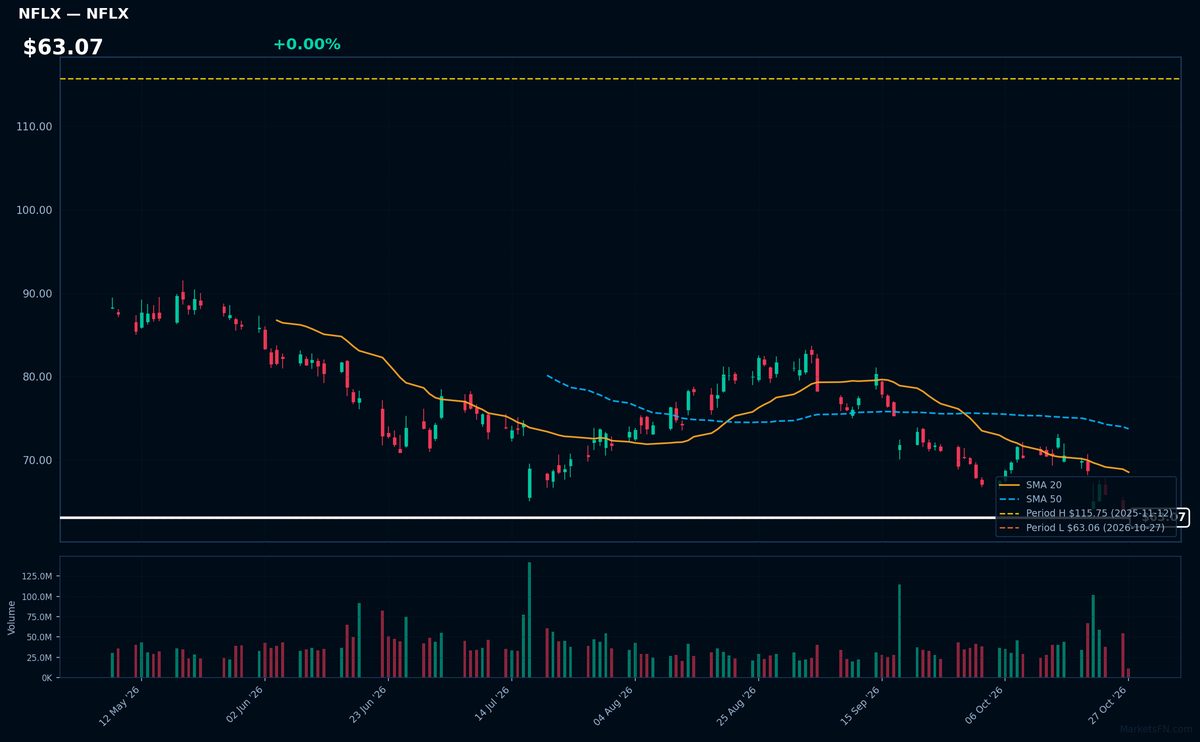Select the $63.07 current price readout
The height and width of the screenshot is (742, 1200).
pyautogui.click(x=63, y=47)
